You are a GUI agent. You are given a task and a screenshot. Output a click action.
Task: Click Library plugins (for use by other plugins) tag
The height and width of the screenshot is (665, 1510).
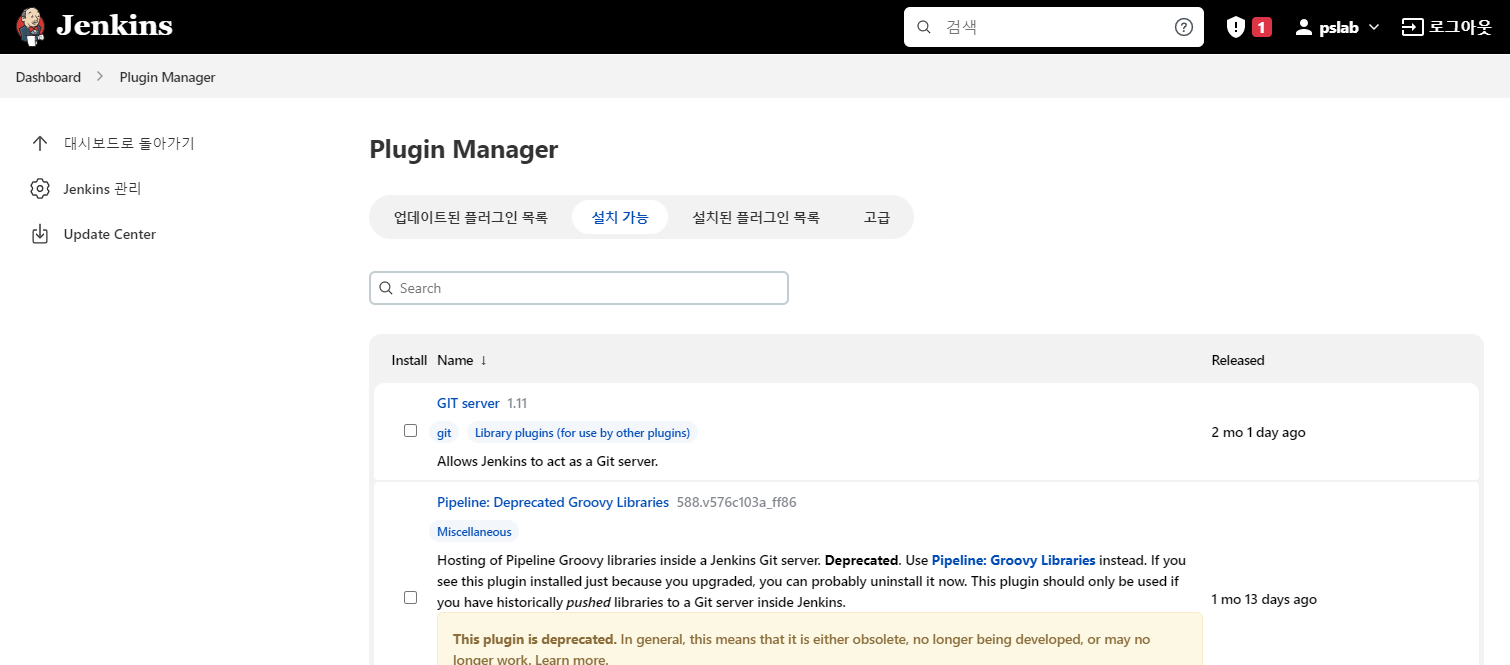pyautogui.click(x=582, y=433)
